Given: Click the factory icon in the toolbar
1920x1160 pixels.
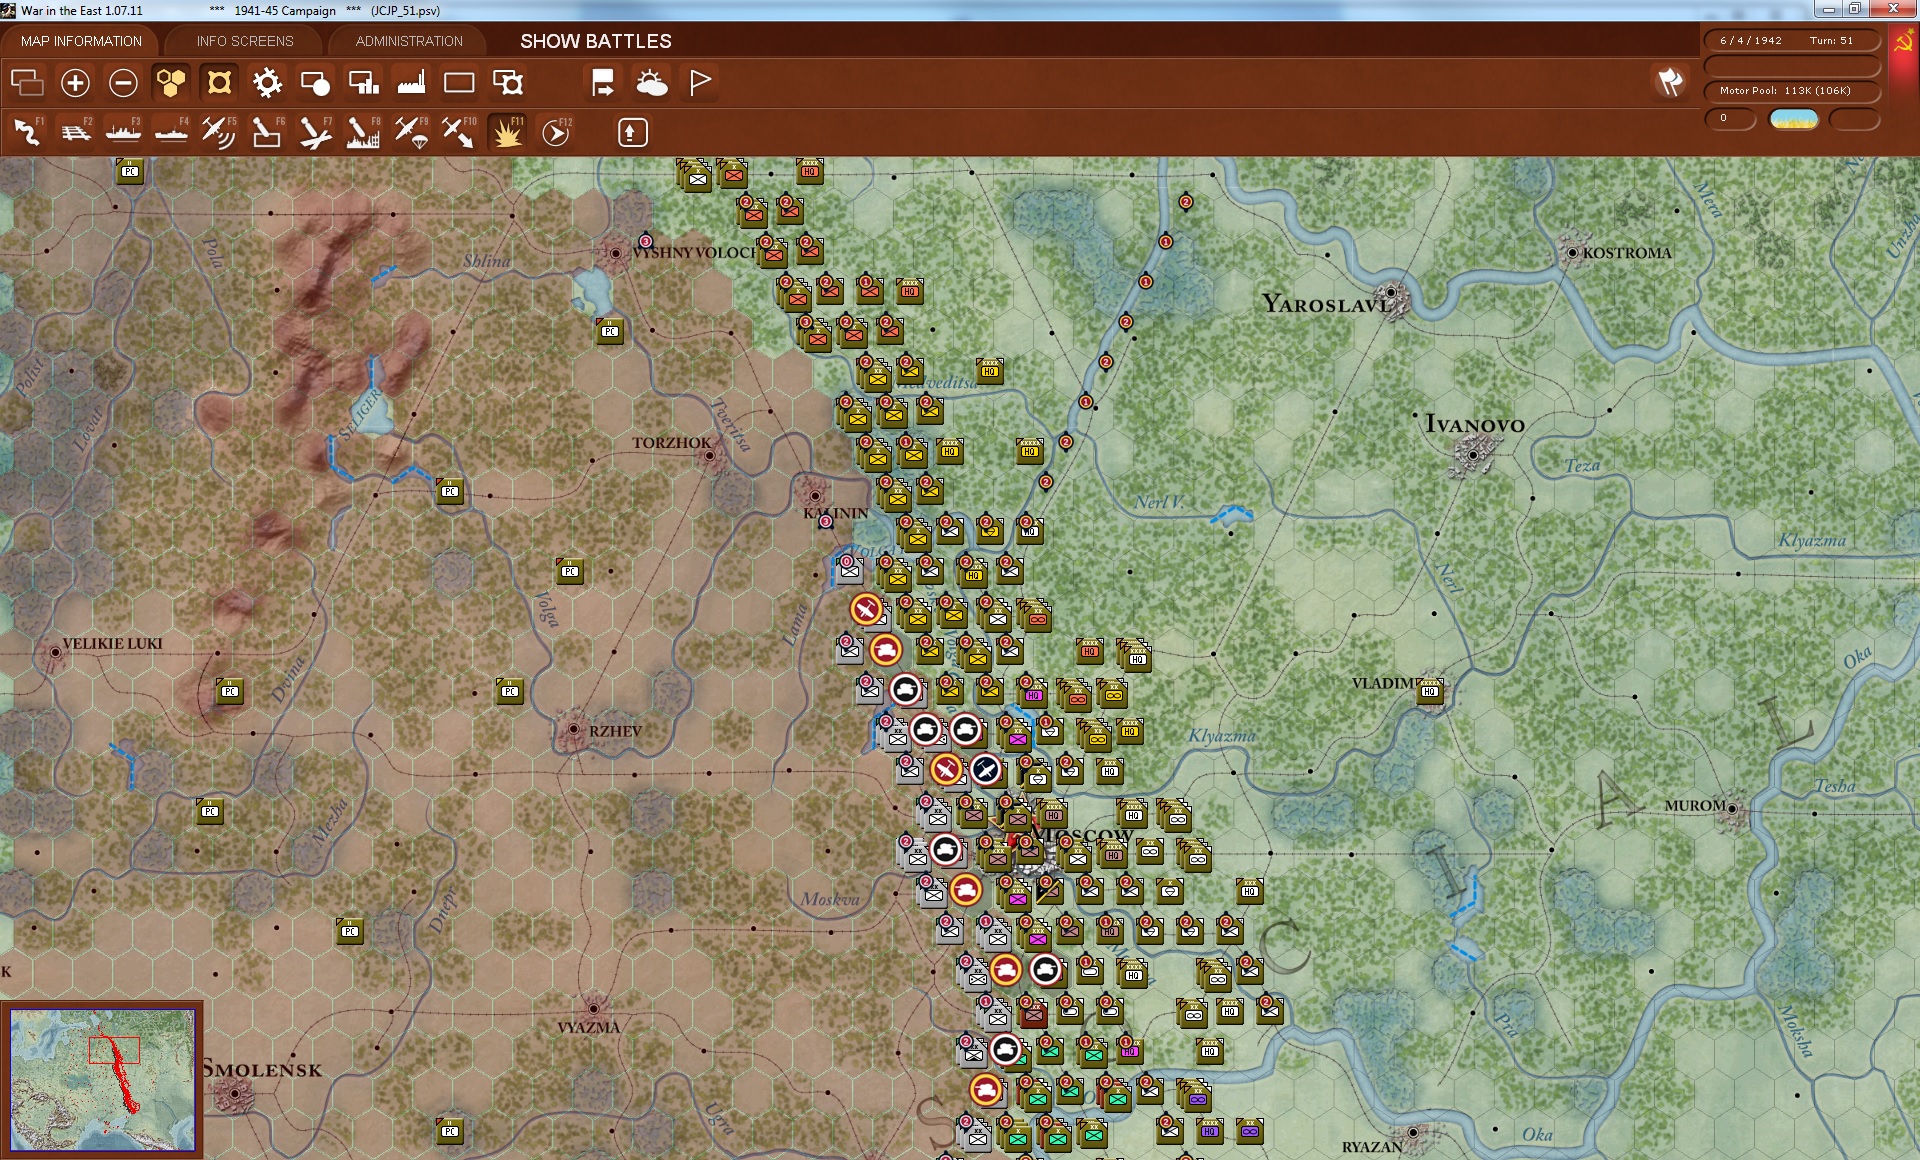Looking at the screenshot, I should pos(411,83).
